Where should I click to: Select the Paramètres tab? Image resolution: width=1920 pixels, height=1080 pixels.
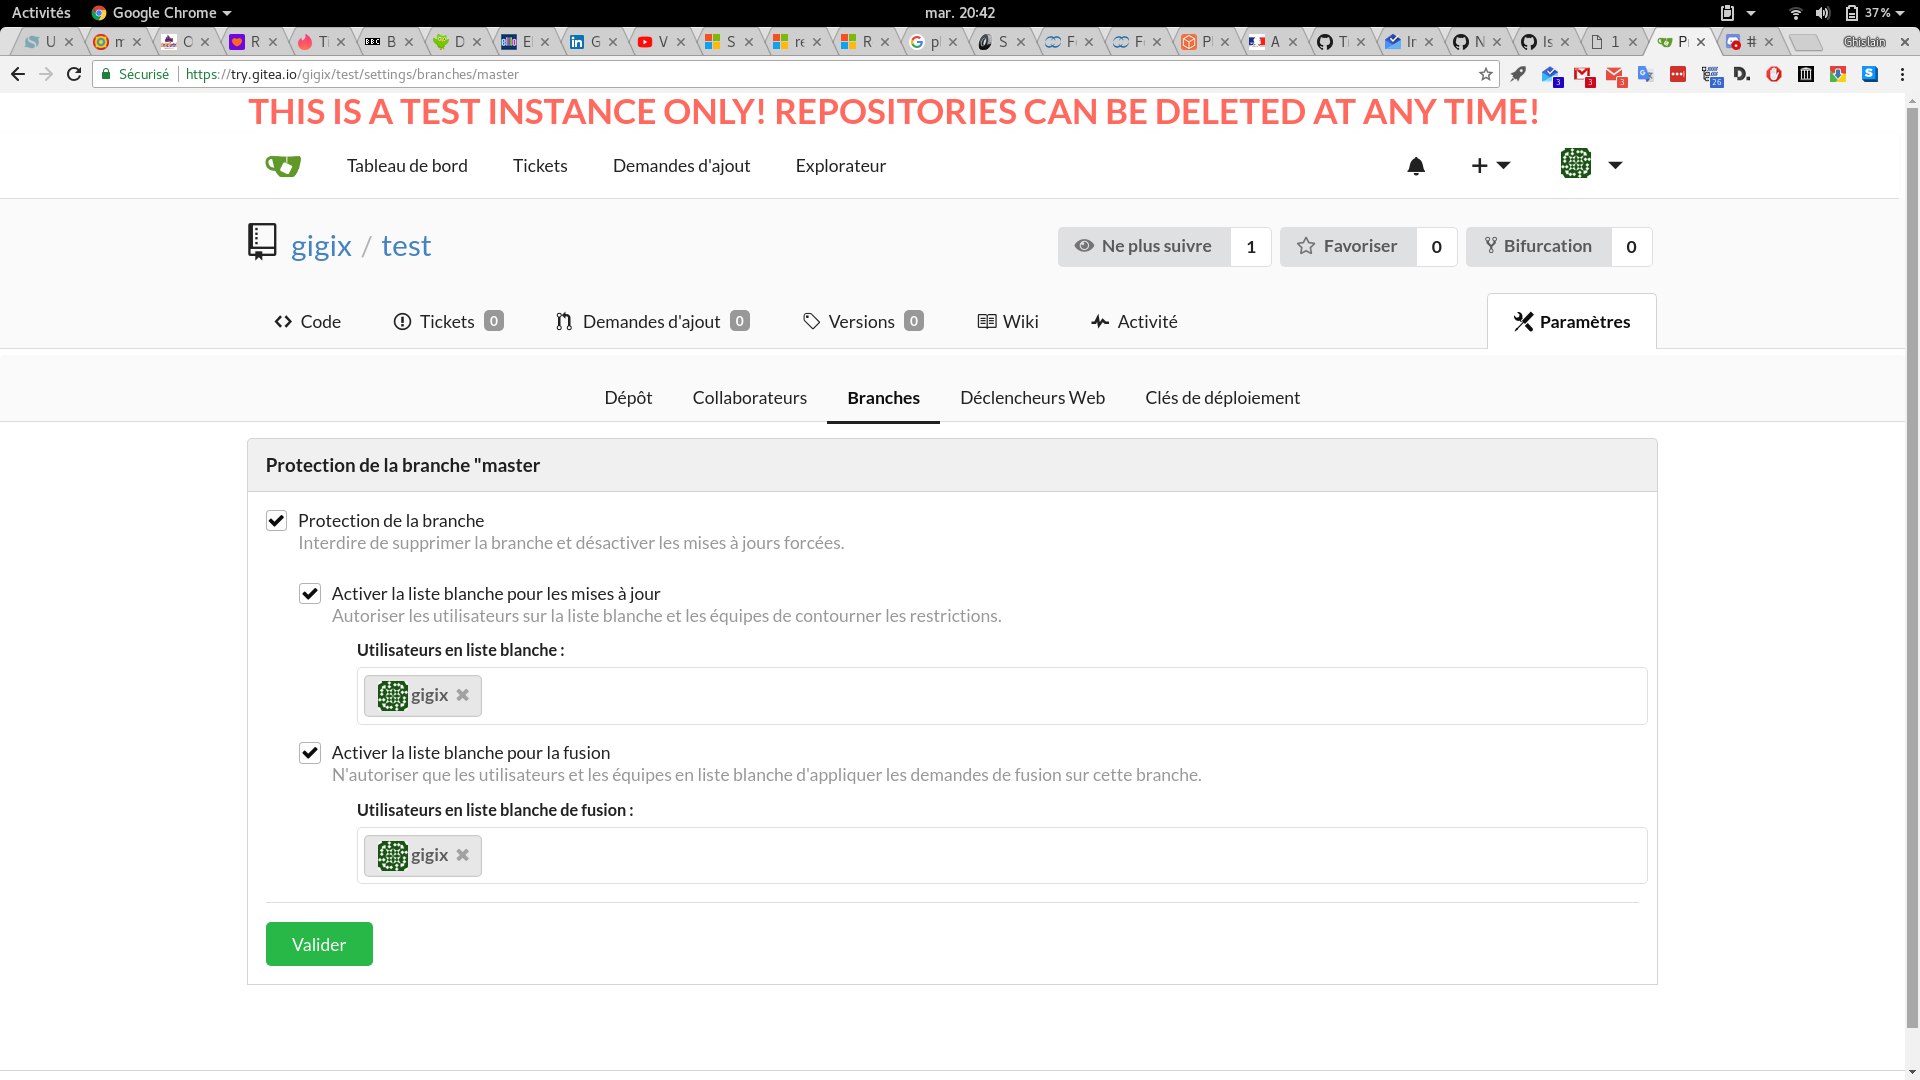[1572, 322]
